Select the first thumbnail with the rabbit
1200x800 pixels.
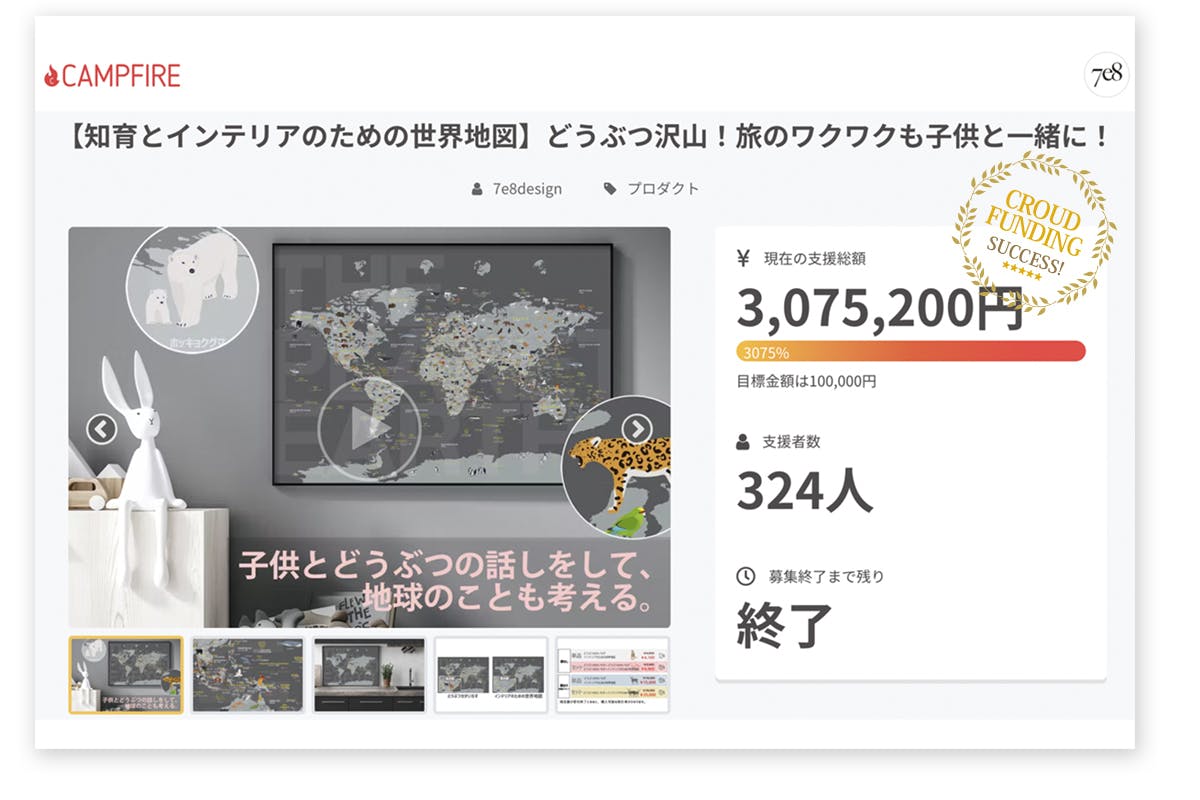pos(126,675)
